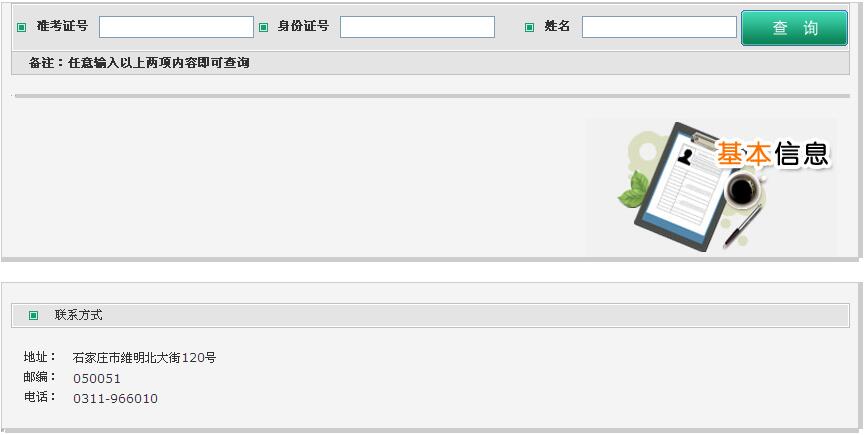Click the 查询 search button
864x435 pixels.
(794, 28)
